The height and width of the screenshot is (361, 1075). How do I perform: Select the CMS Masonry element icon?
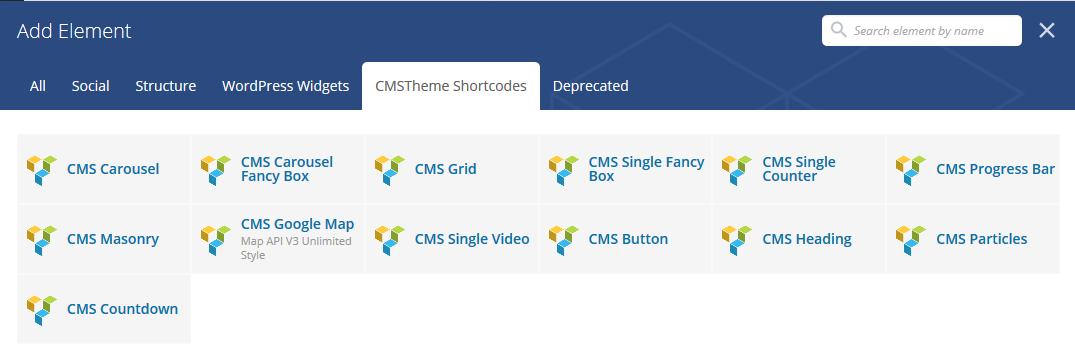click(41, 240)
